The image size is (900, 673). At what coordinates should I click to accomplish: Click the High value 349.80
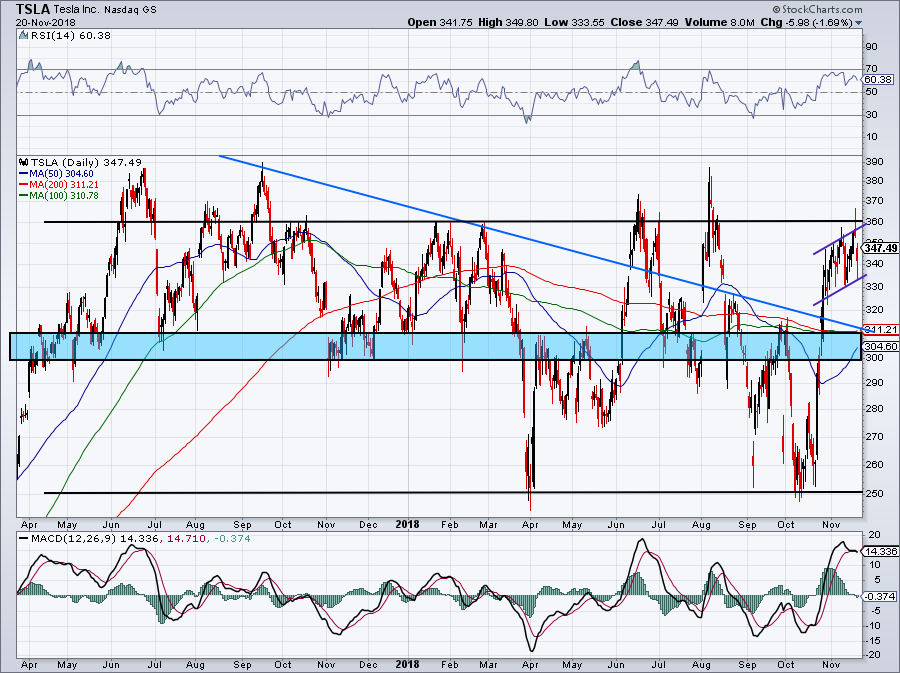coord(522,22)
